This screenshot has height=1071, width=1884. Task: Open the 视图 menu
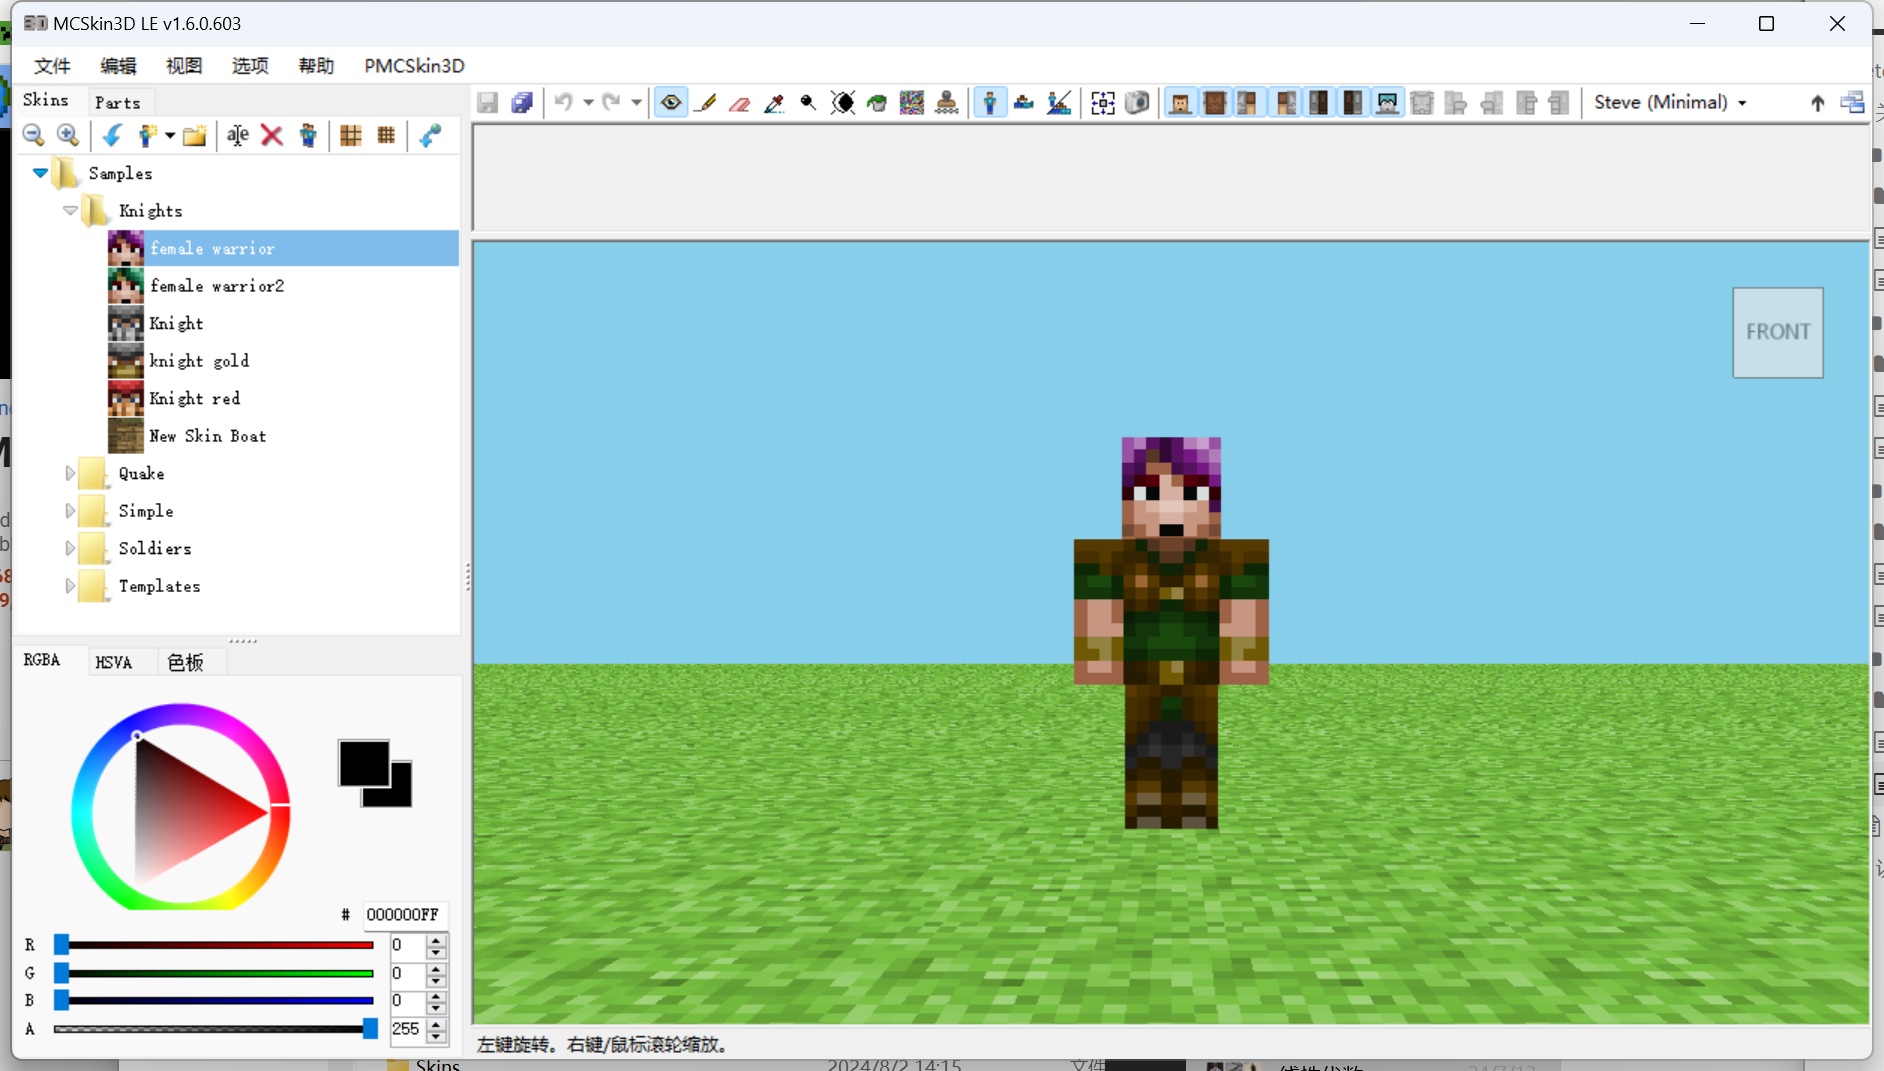[184, 66]
